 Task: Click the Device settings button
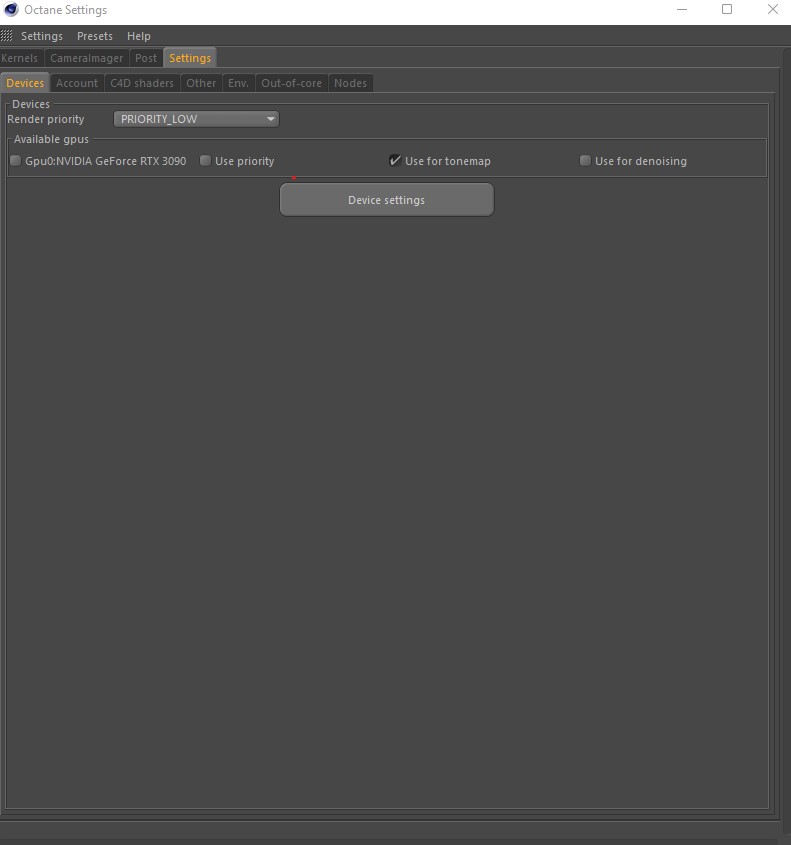(x=387, y=200)
